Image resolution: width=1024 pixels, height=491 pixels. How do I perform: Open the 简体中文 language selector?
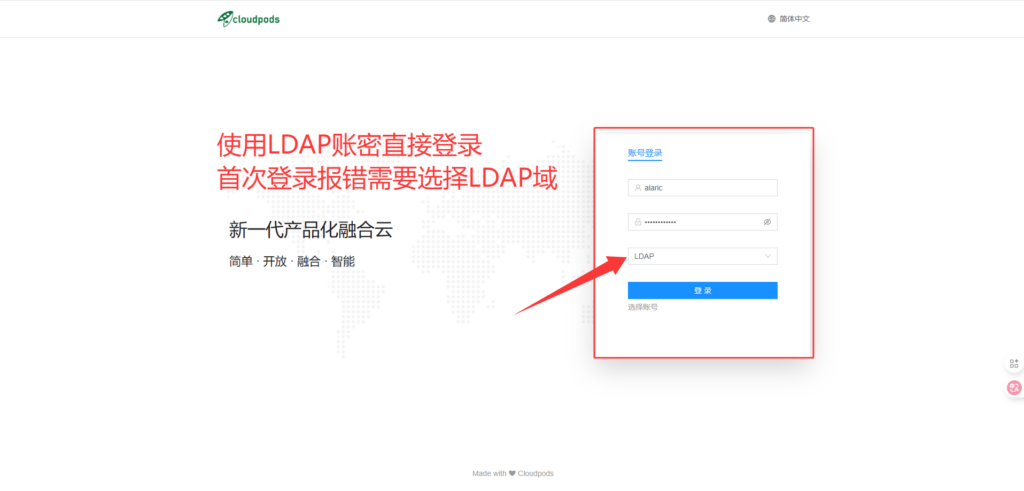click(795, 18)
